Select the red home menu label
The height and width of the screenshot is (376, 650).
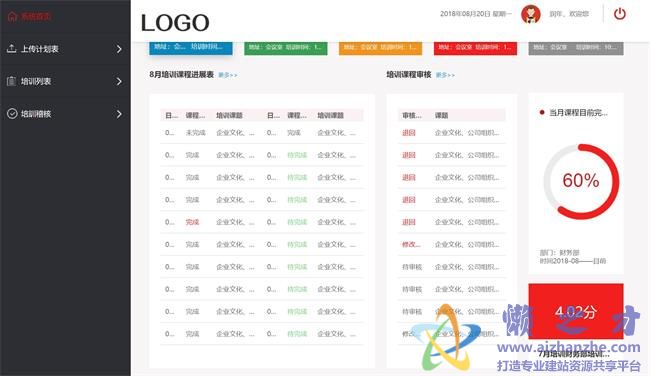(36, 17)
